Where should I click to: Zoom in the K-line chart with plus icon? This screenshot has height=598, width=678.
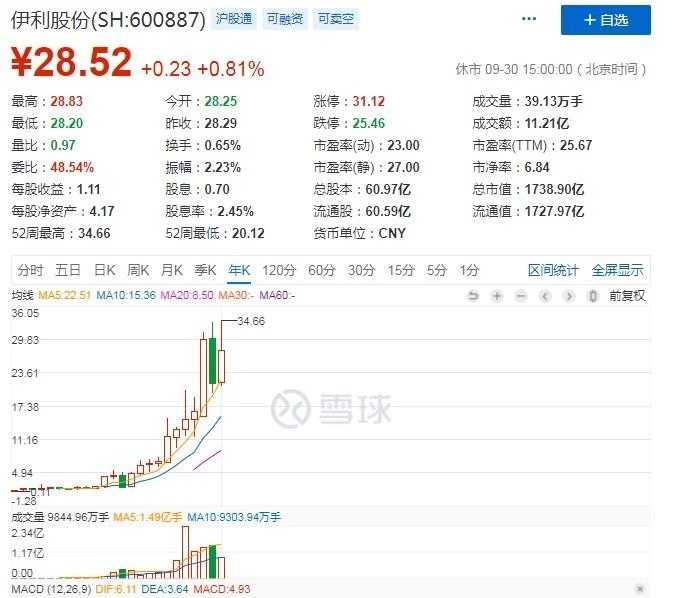point(497,296)
